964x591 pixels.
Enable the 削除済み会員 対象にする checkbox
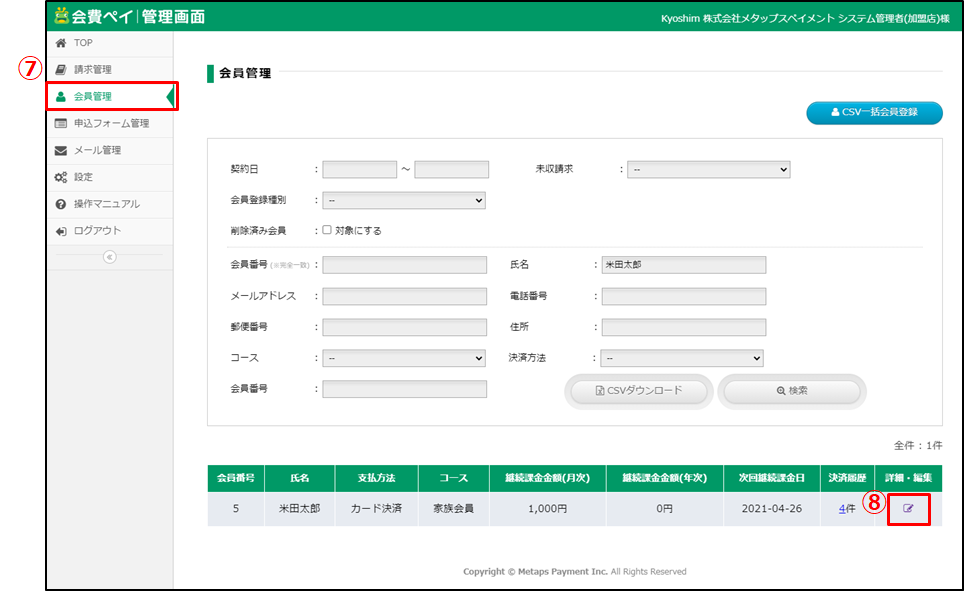tap(327, 230)
